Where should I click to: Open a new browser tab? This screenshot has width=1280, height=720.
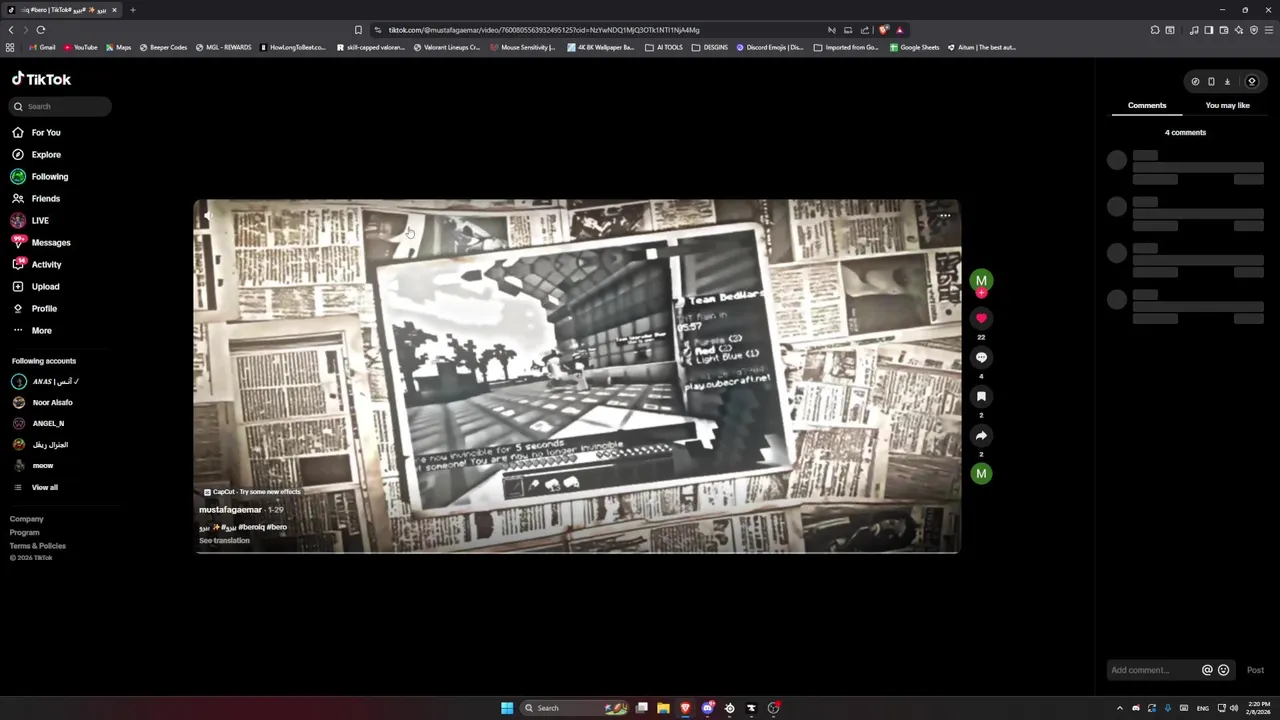point(132,10)
